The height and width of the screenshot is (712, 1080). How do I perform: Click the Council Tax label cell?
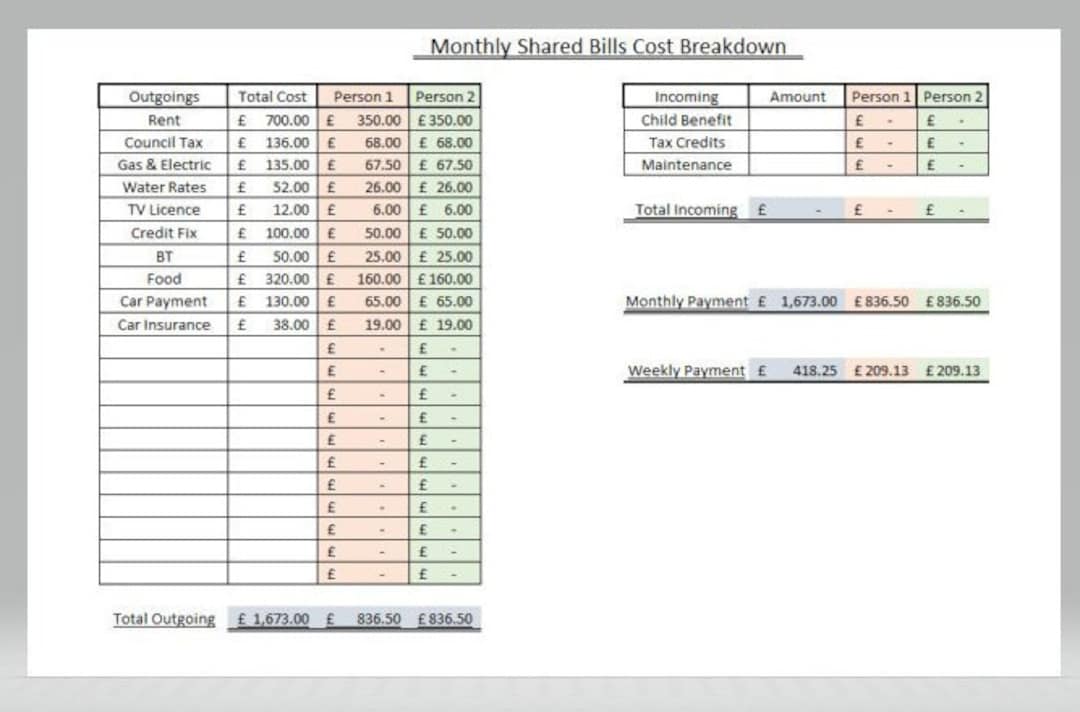[163, 143]
